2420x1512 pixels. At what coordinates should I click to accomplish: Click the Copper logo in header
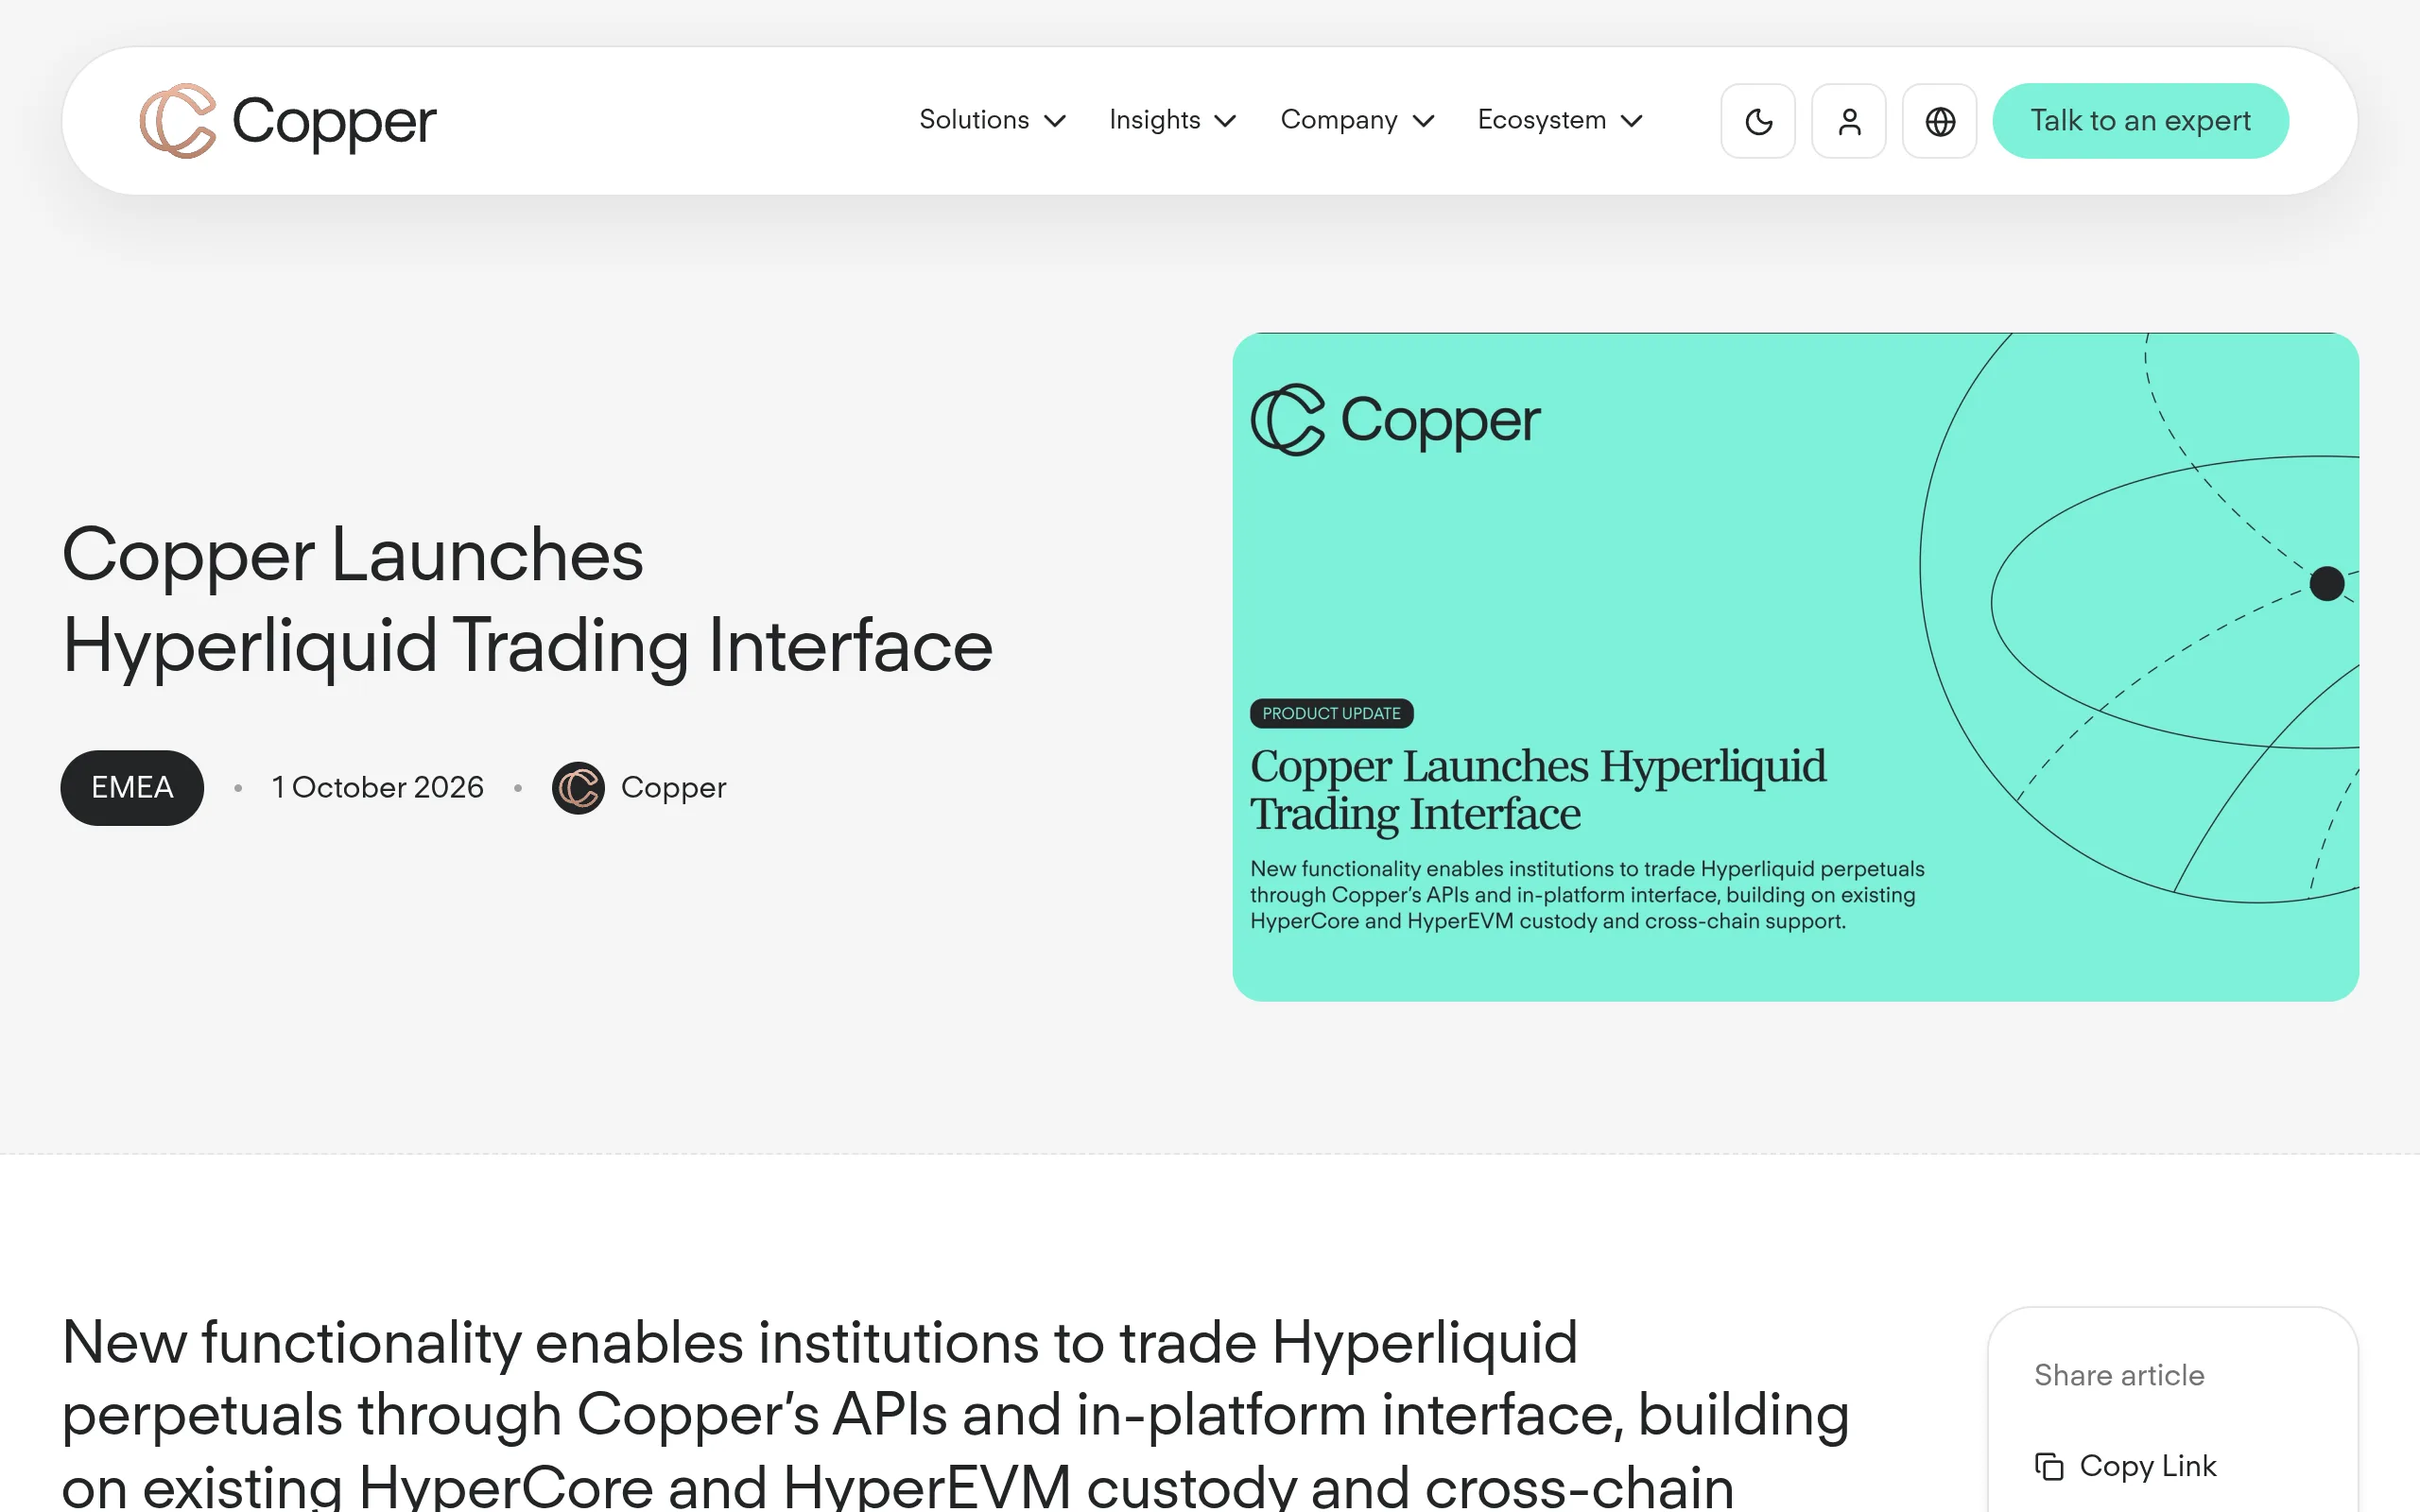(x=288, y=121)
